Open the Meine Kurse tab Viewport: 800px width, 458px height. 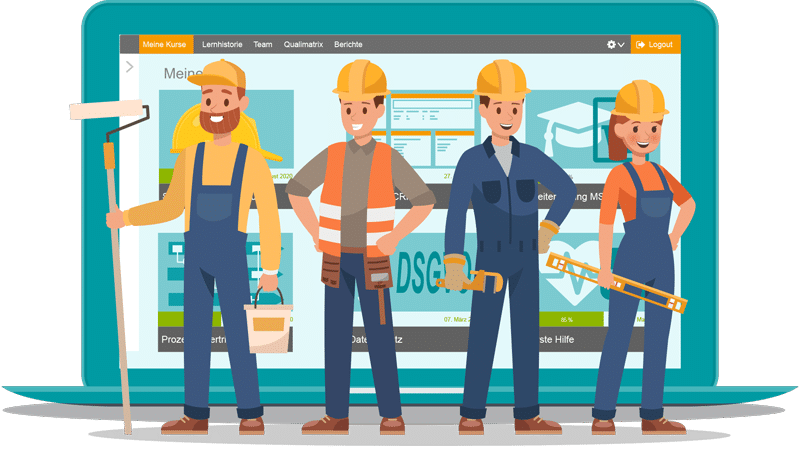coord(166,44)
